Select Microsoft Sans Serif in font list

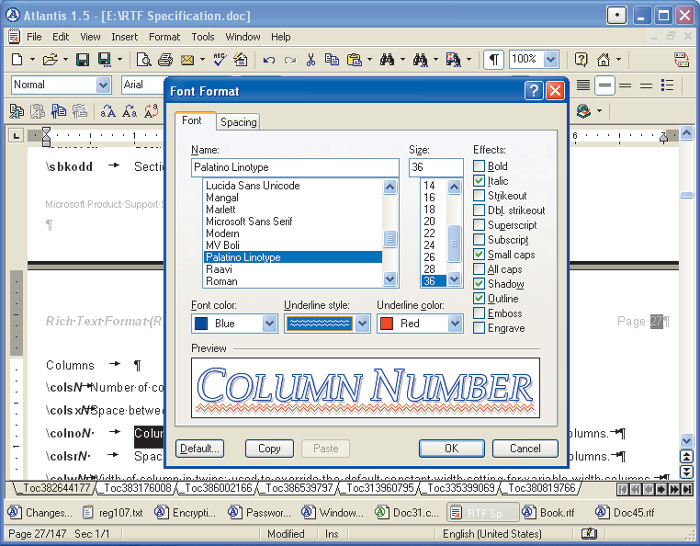249,221
